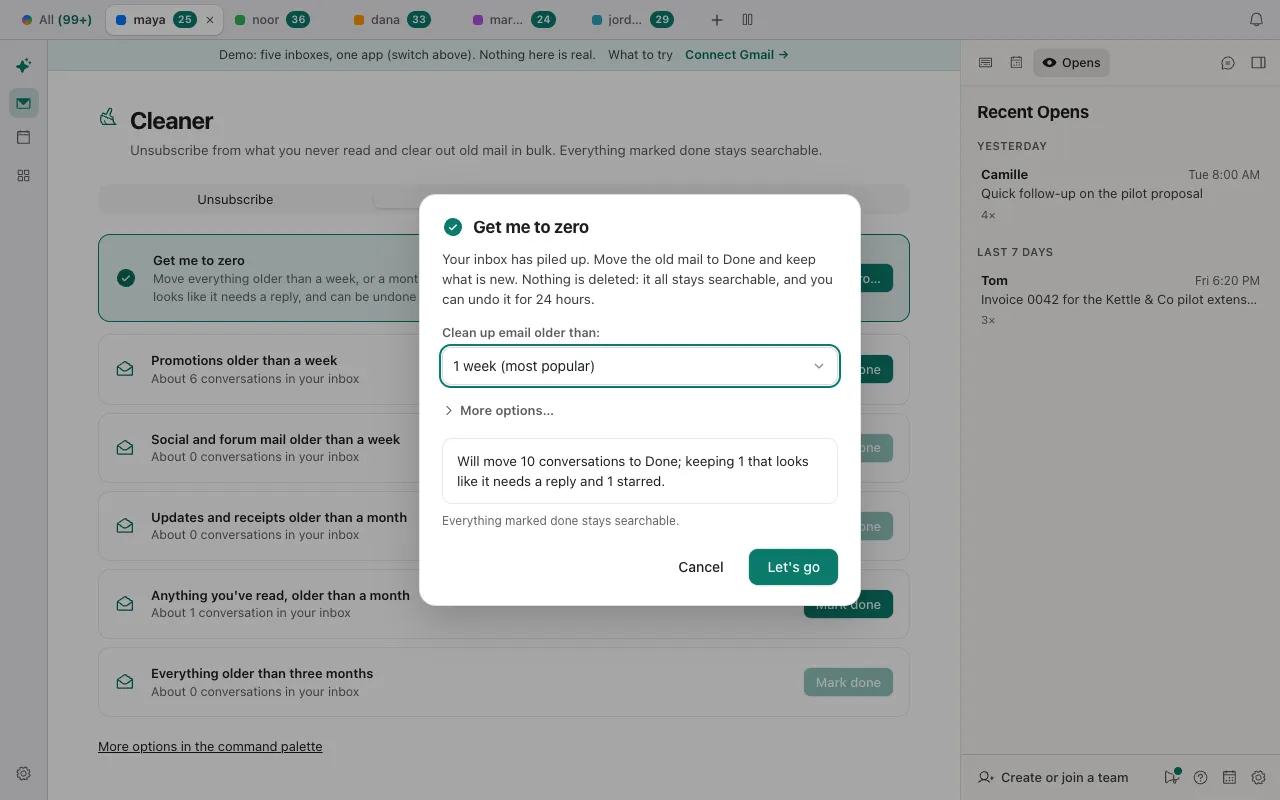The width and height of the screenshot is (1280, 800).
Task: Click the Promotions older than a week row
Action: point(504,369)
